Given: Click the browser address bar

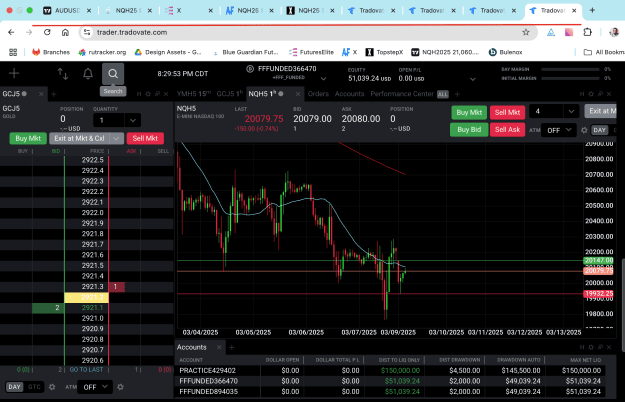Looking at the screenshot, I should pos(307,32).
